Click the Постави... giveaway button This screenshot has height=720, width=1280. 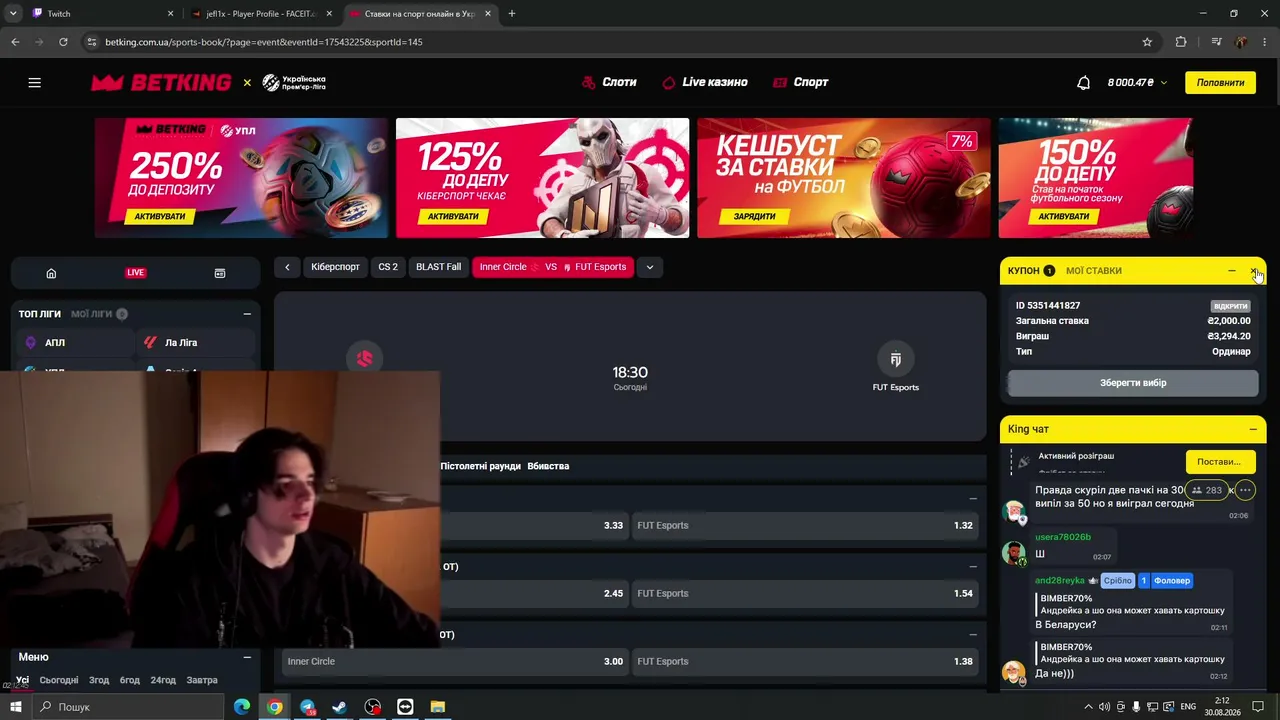coord(1220,462)
